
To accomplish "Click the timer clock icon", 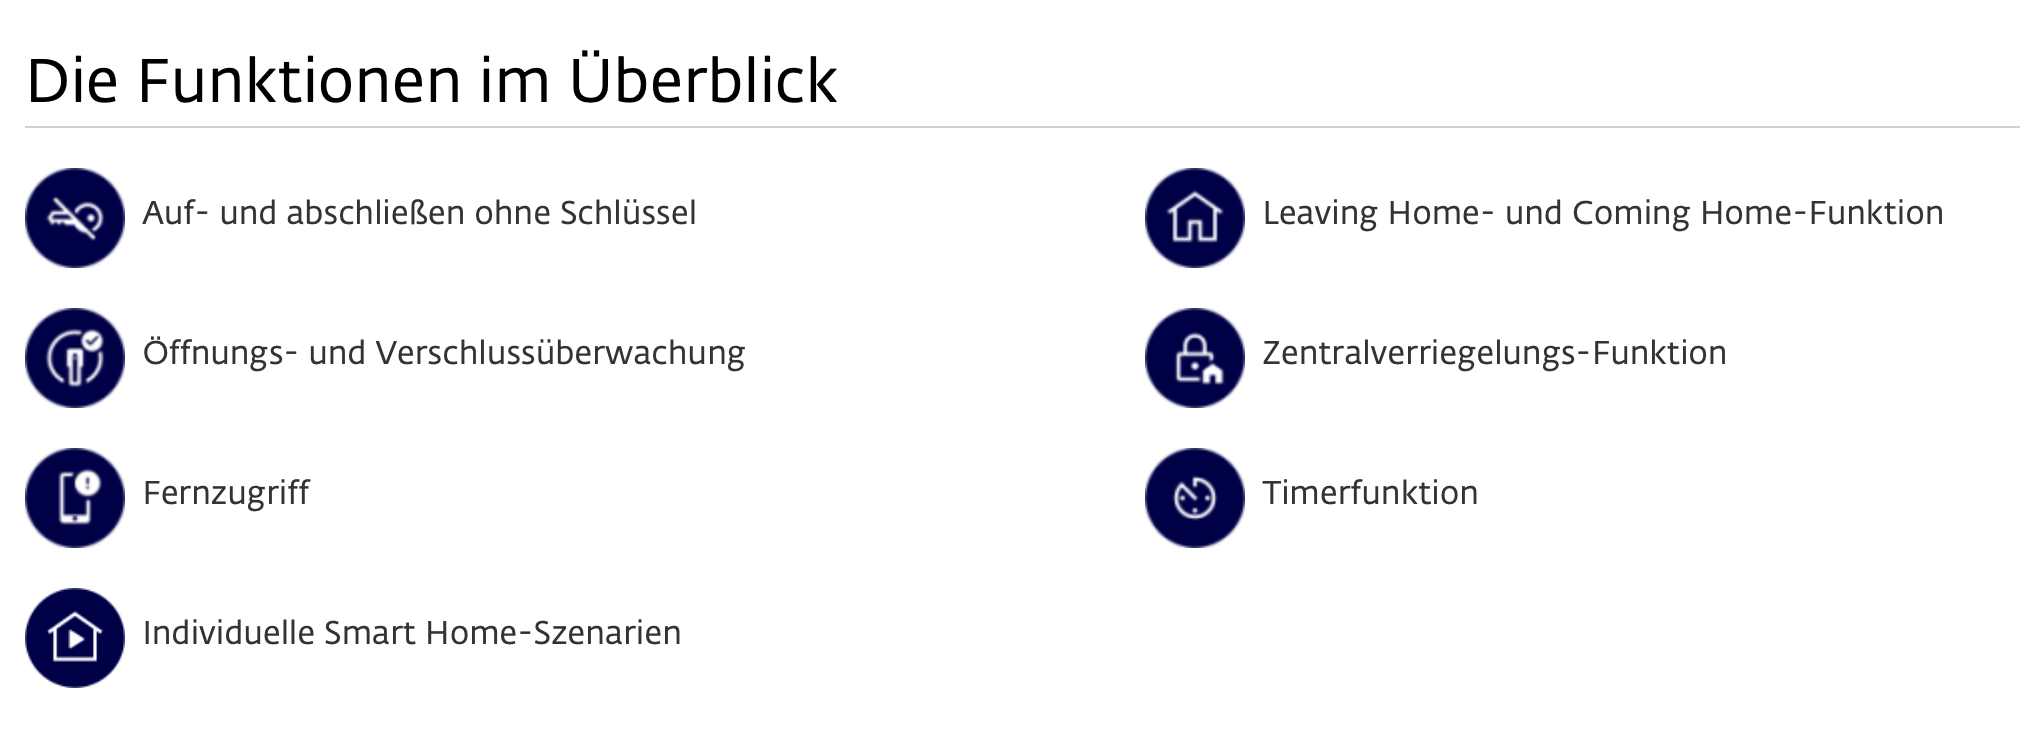I will coord(1194,497).
